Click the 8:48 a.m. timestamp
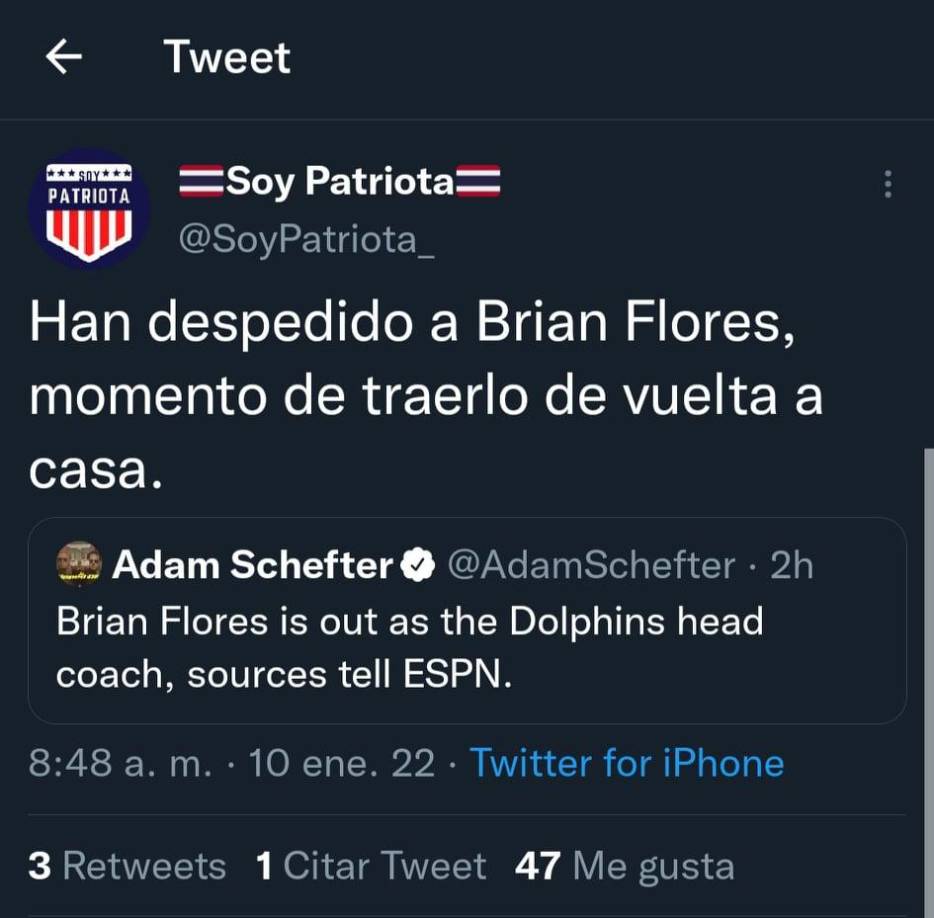This screenshot has width=934, height=918. coord(120,762)
